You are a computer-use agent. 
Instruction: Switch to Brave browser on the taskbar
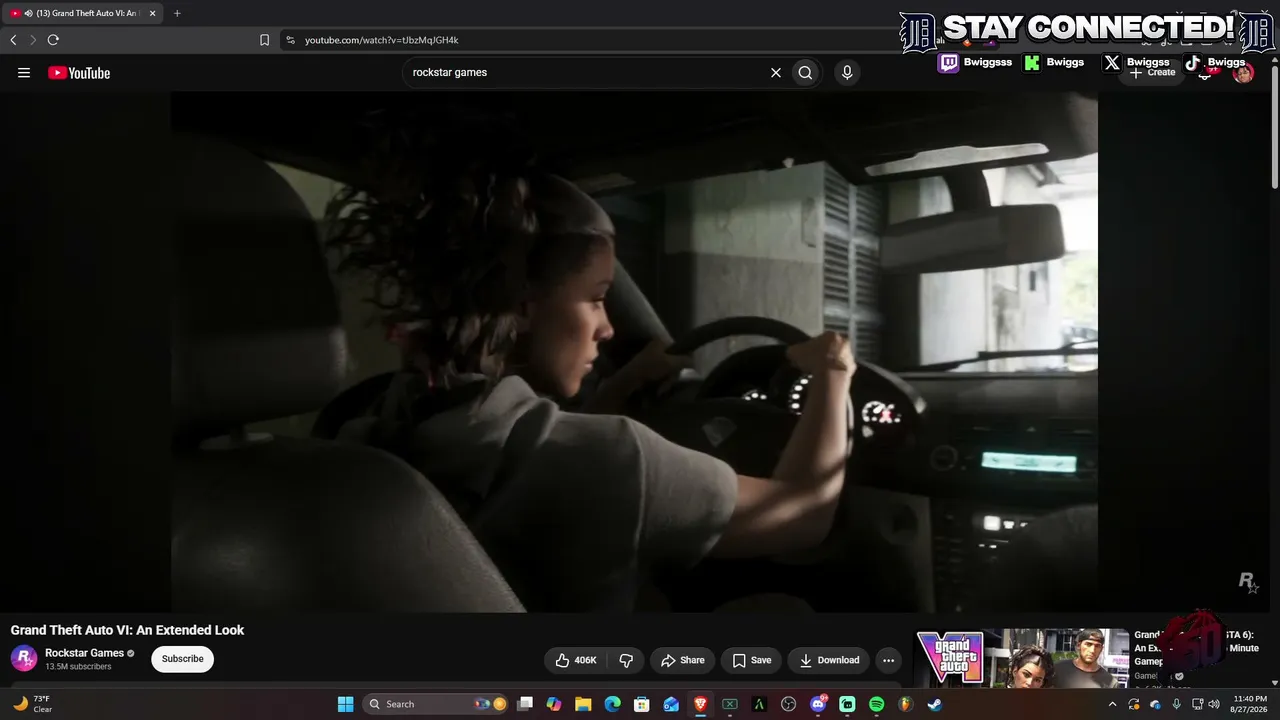[x=700, y=704]
